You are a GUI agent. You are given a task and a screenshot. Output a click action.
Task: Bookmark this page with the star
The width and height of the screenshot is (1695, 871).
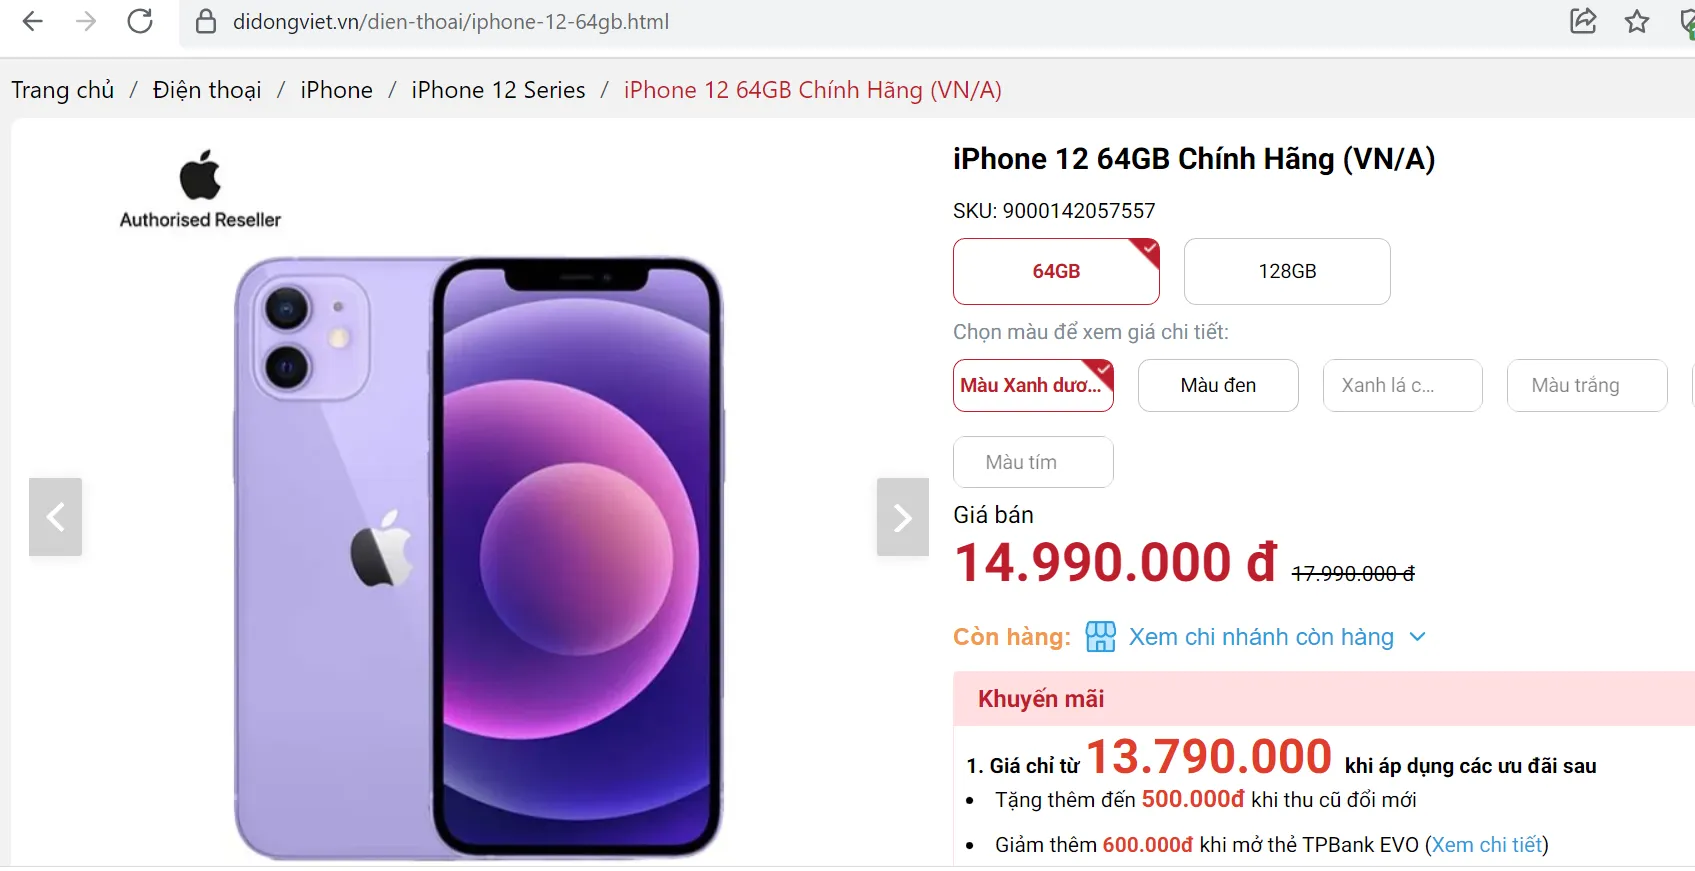click(x=1637, y=21)
